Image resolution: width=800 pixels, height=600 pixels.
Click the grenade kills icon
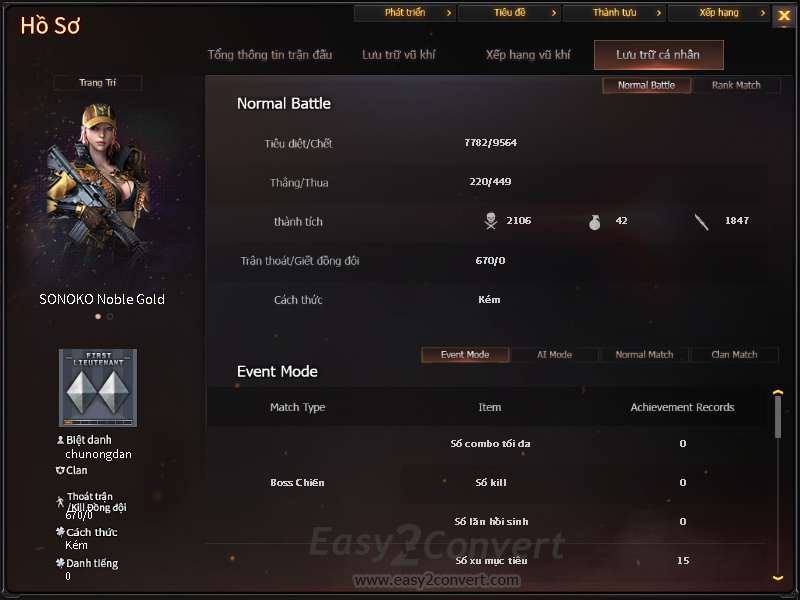click(594, 222)
